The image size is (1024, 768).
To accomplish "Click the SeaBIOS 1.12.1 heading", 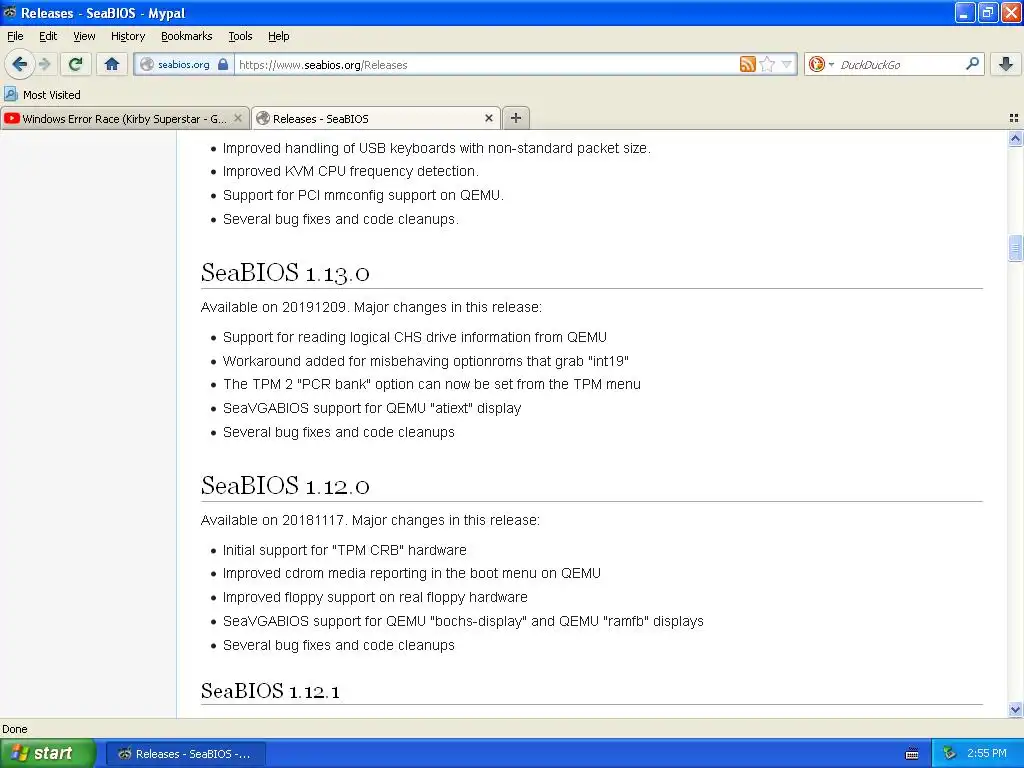I will point(270,691).
